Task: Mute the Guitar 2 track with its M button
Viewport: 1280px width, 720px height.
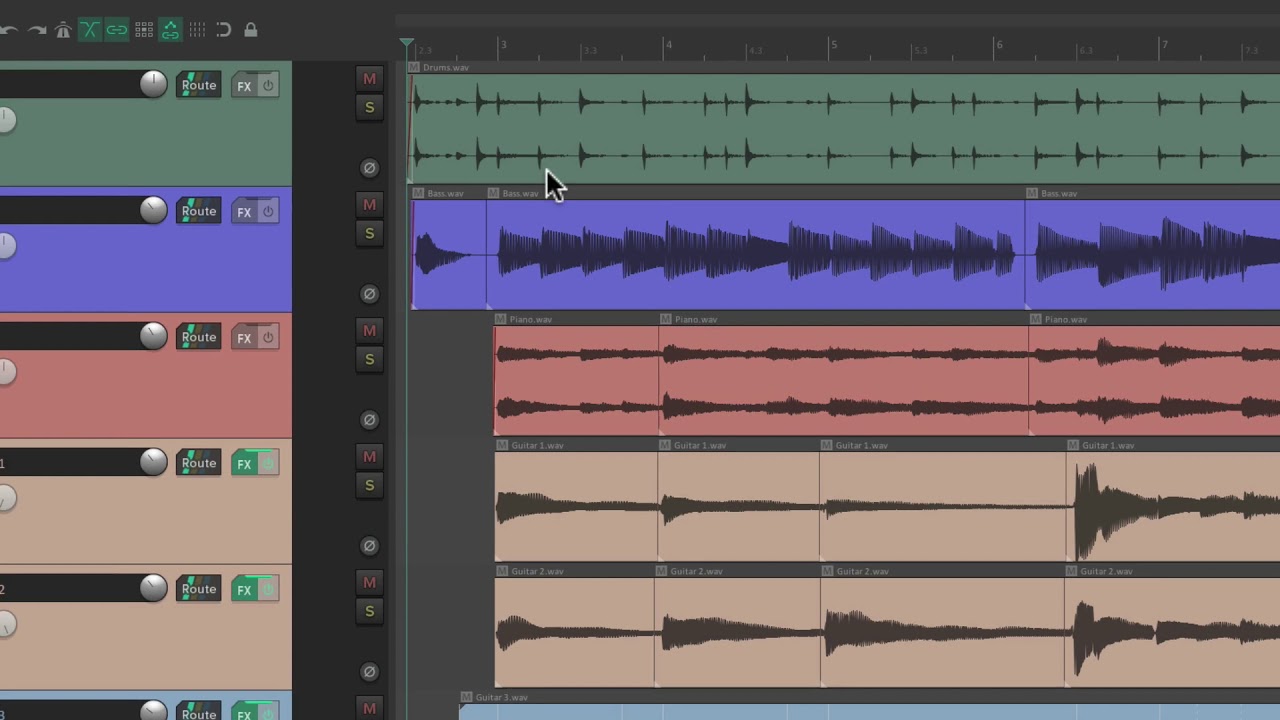Action: point(369,583)
